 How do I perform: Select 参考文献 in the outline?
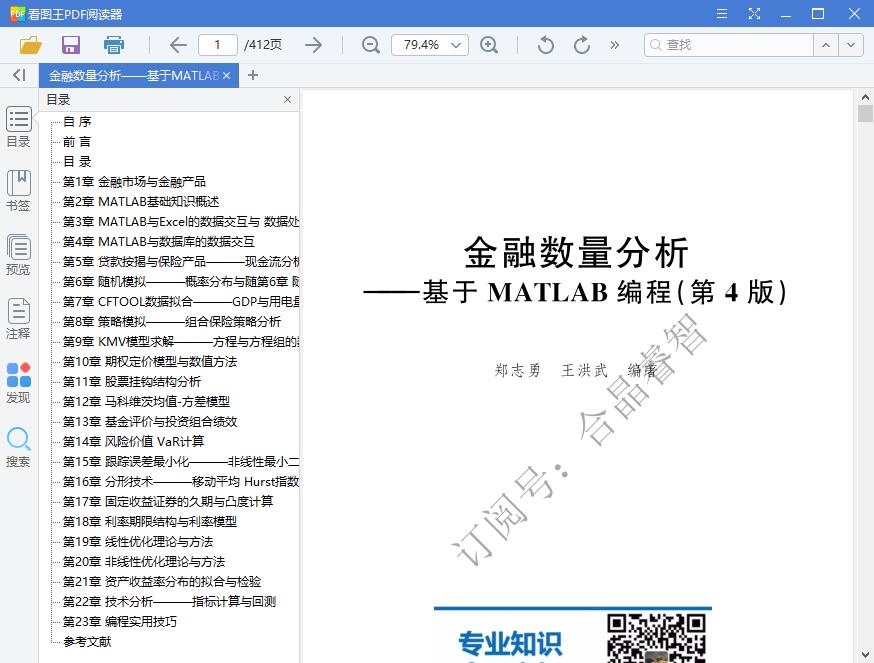87,642
